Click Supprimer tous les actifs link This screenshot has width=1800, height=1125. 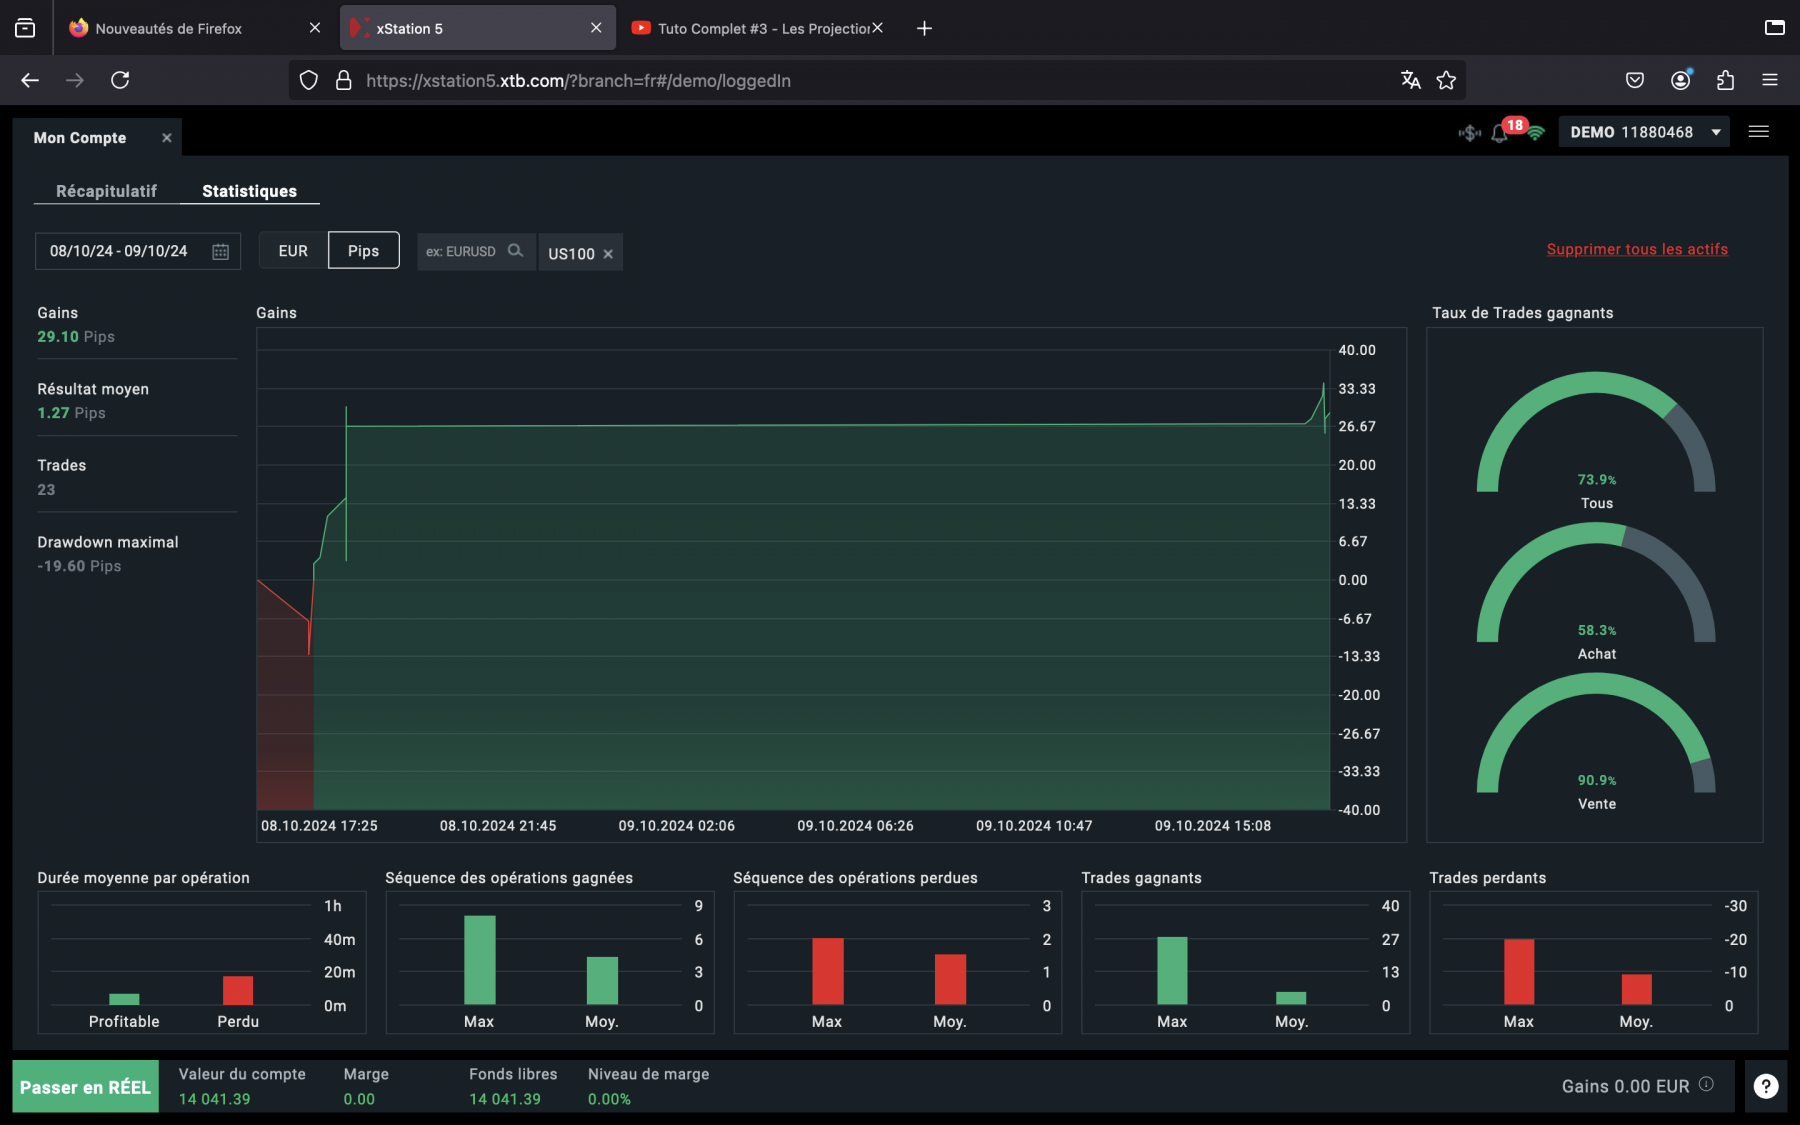click(x=1636, y=249)
